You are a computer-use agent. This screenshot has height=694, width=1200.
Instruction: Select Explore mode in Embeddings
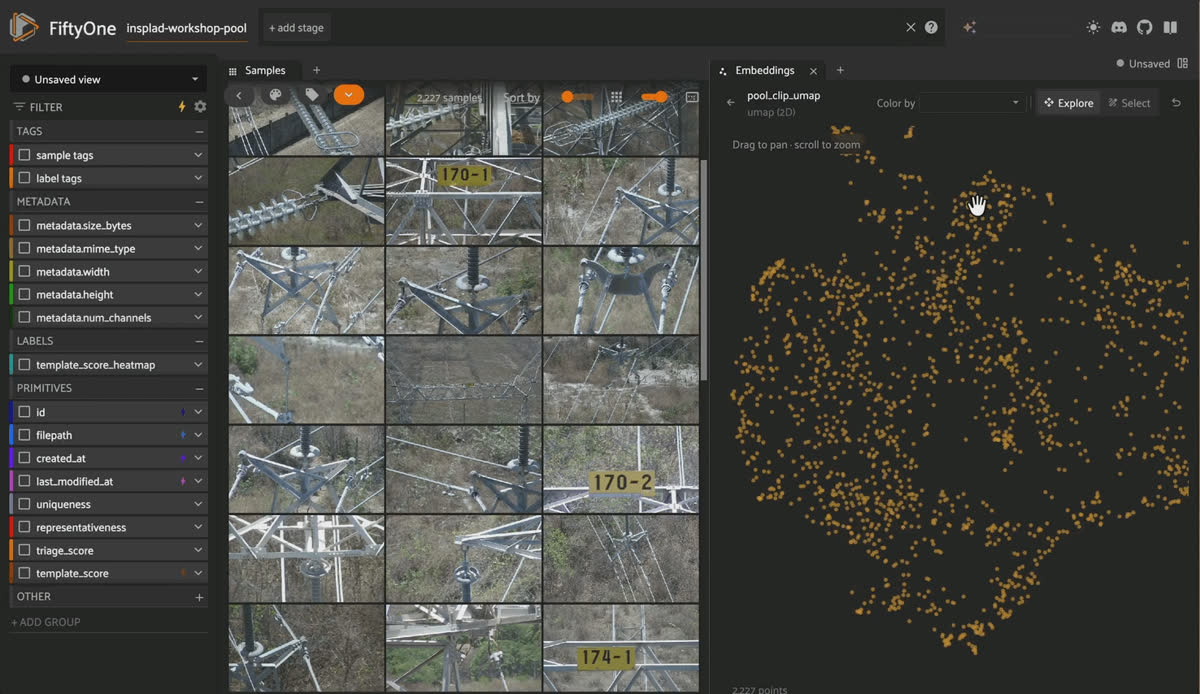pos(1068,103)
